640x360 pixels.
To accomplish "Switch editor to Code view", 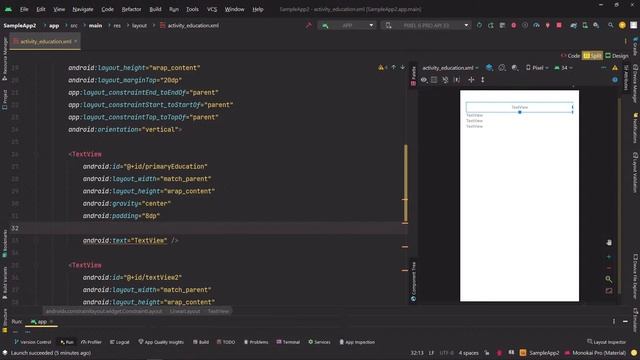I will coord(571,56).
